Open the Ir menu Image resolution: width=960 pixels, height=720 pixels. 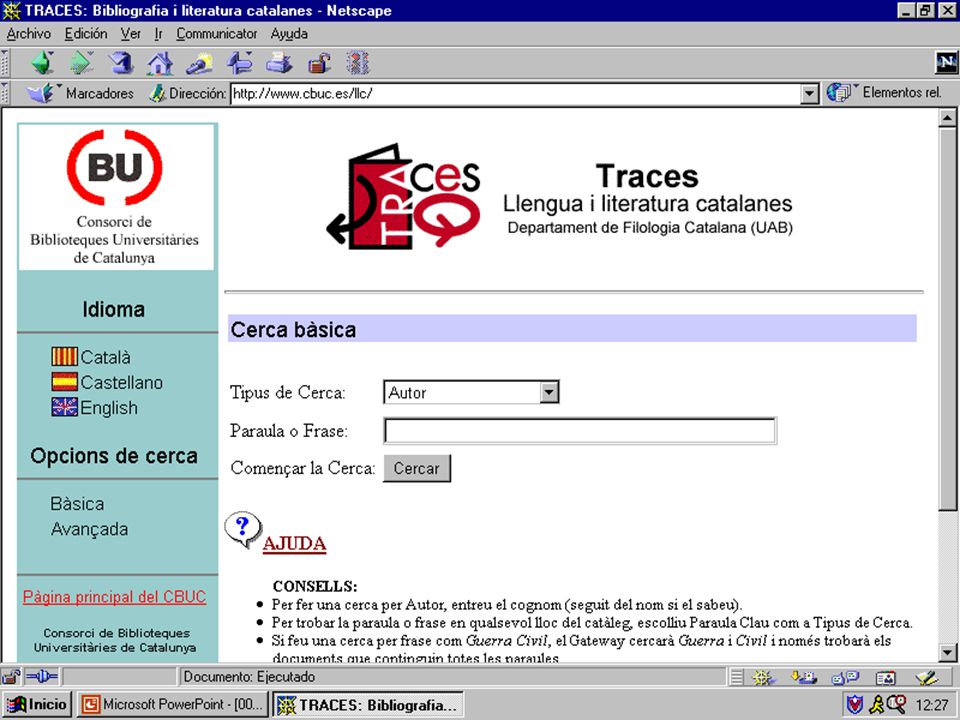pyautogui.click(x=159, y=34)
